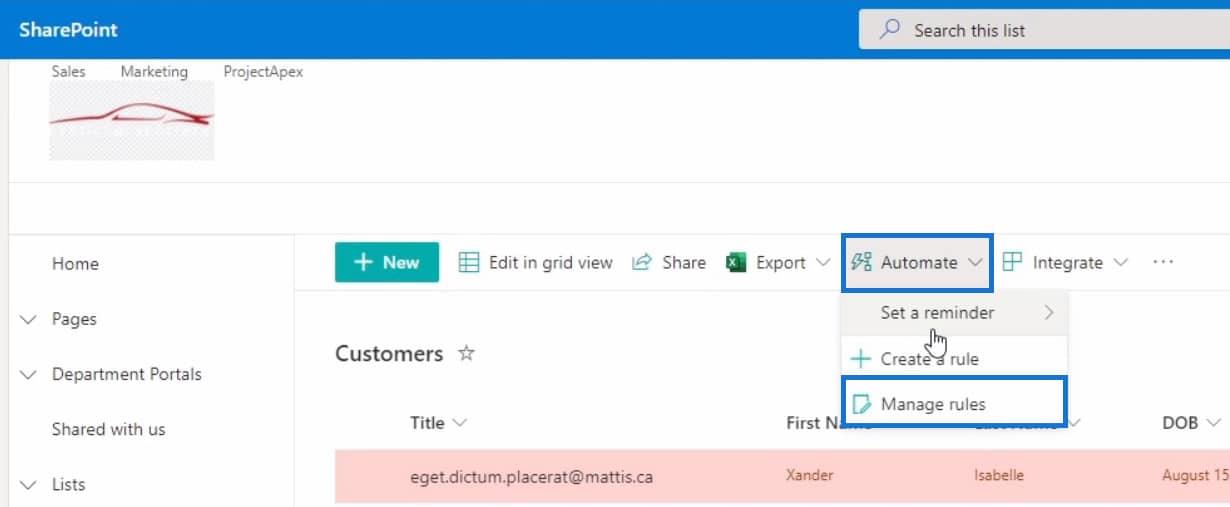Collapse the Automate menu
This screenshot has width=1230, height=507.
coord(917,262)
